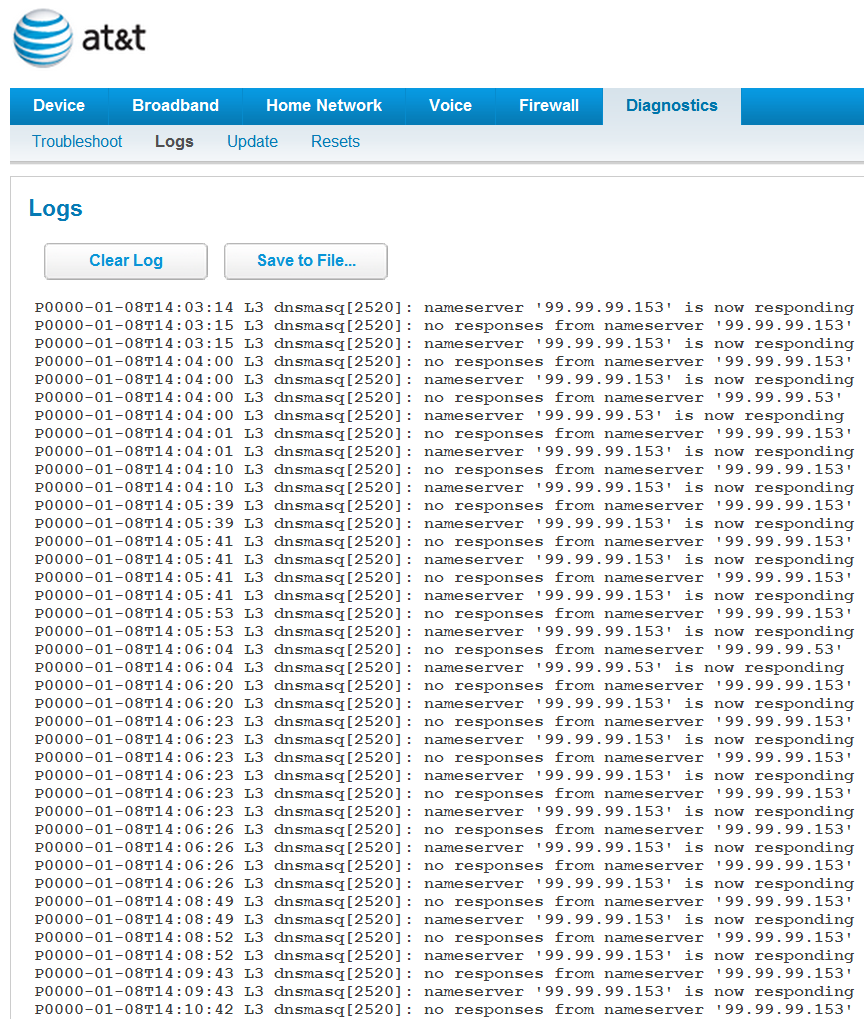This screenshot has height=1019, width=864.
Task: Open the Device tab
Action: [x=59, y=106]
